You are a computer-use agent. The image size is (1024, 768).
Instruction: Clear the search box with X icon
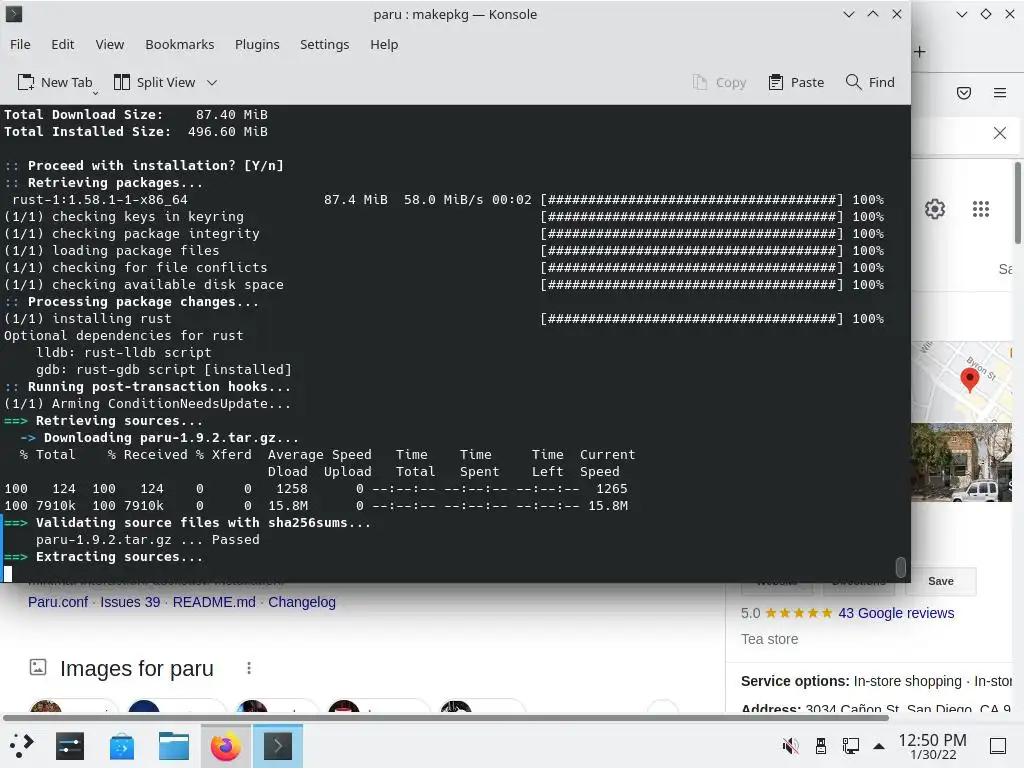point(1000,133)
